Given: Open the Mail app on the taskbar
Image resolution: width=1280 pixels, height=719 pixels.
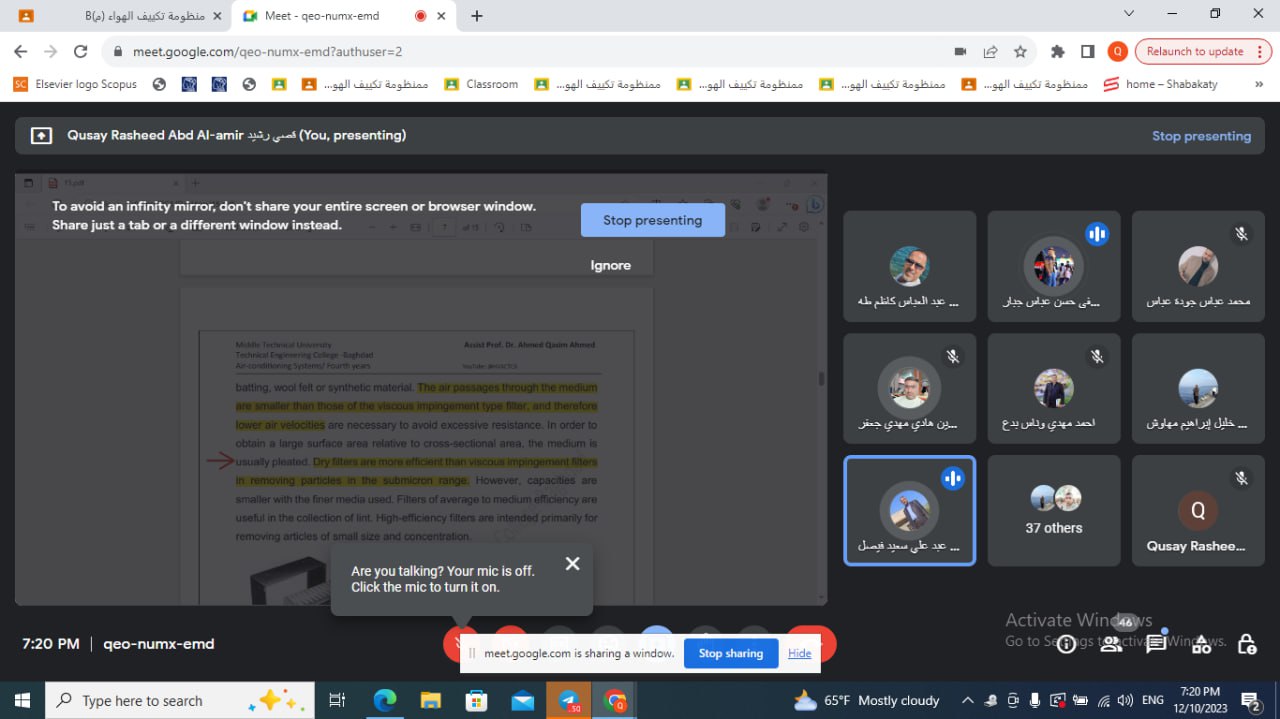Looking at the screenshot, I should (523, 700).
